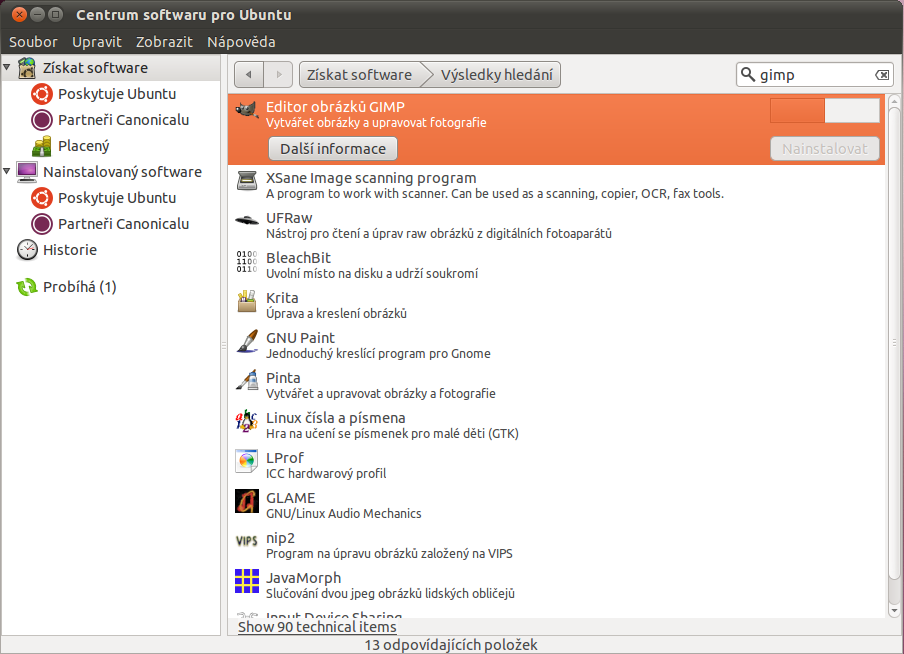Image resolution: width=904 pixels, height=654 pixels.
Task: Open Probíhá (1) in the sidebar
Action: tap(80, 287)
